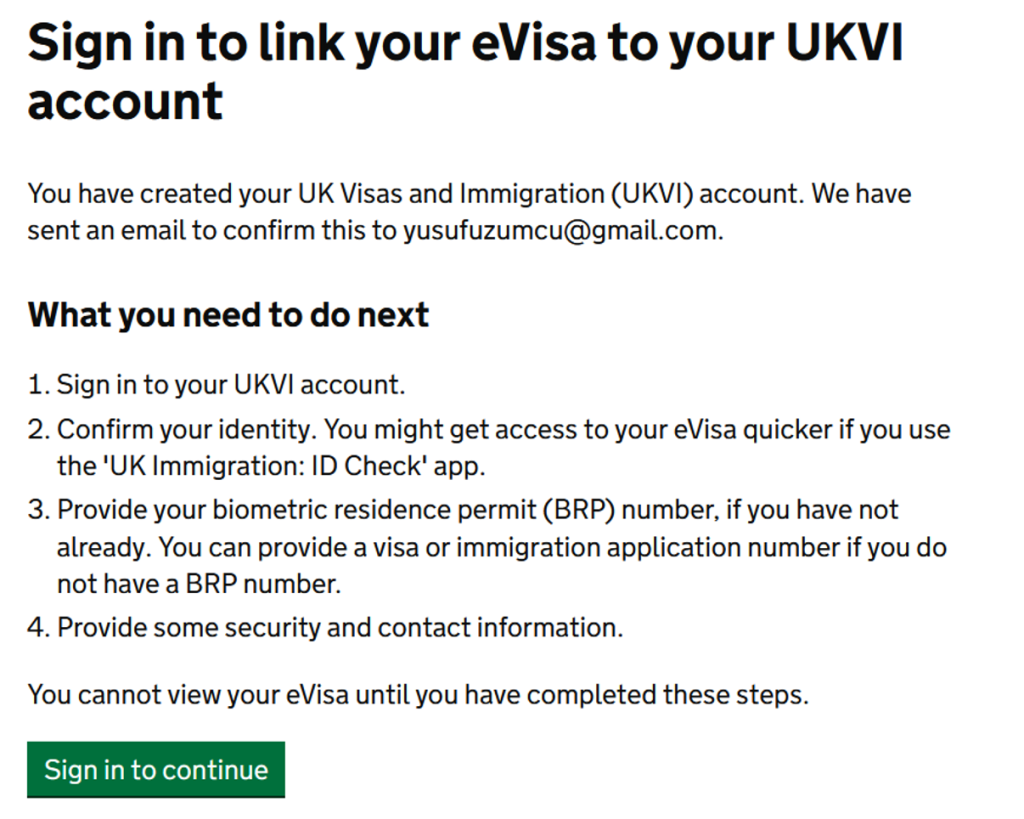Click the 'You cannot view your eVisa' sentence
This screenshot has height=819, width=1024.
417,694
